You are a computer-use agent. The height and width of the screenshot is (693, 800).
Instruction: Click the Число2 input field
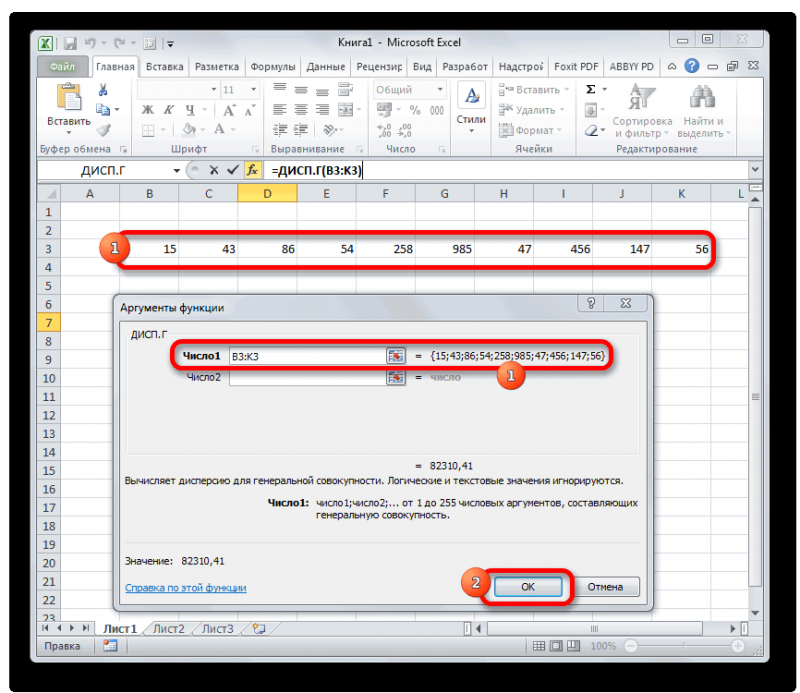[308, 377]
